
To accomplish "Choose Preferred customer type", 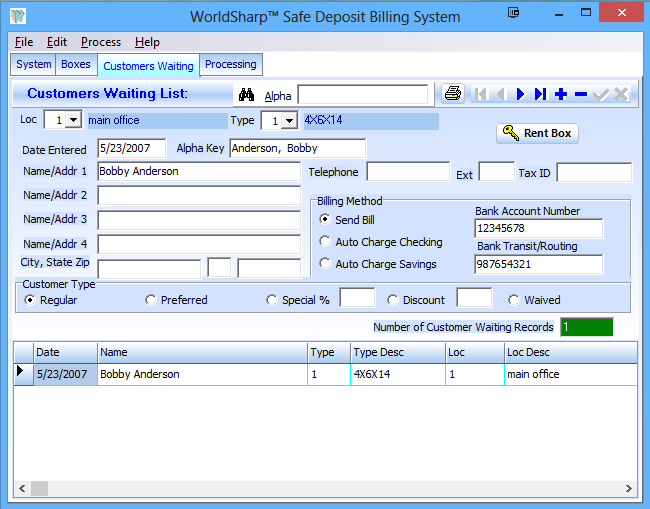I will coord(151,300).
